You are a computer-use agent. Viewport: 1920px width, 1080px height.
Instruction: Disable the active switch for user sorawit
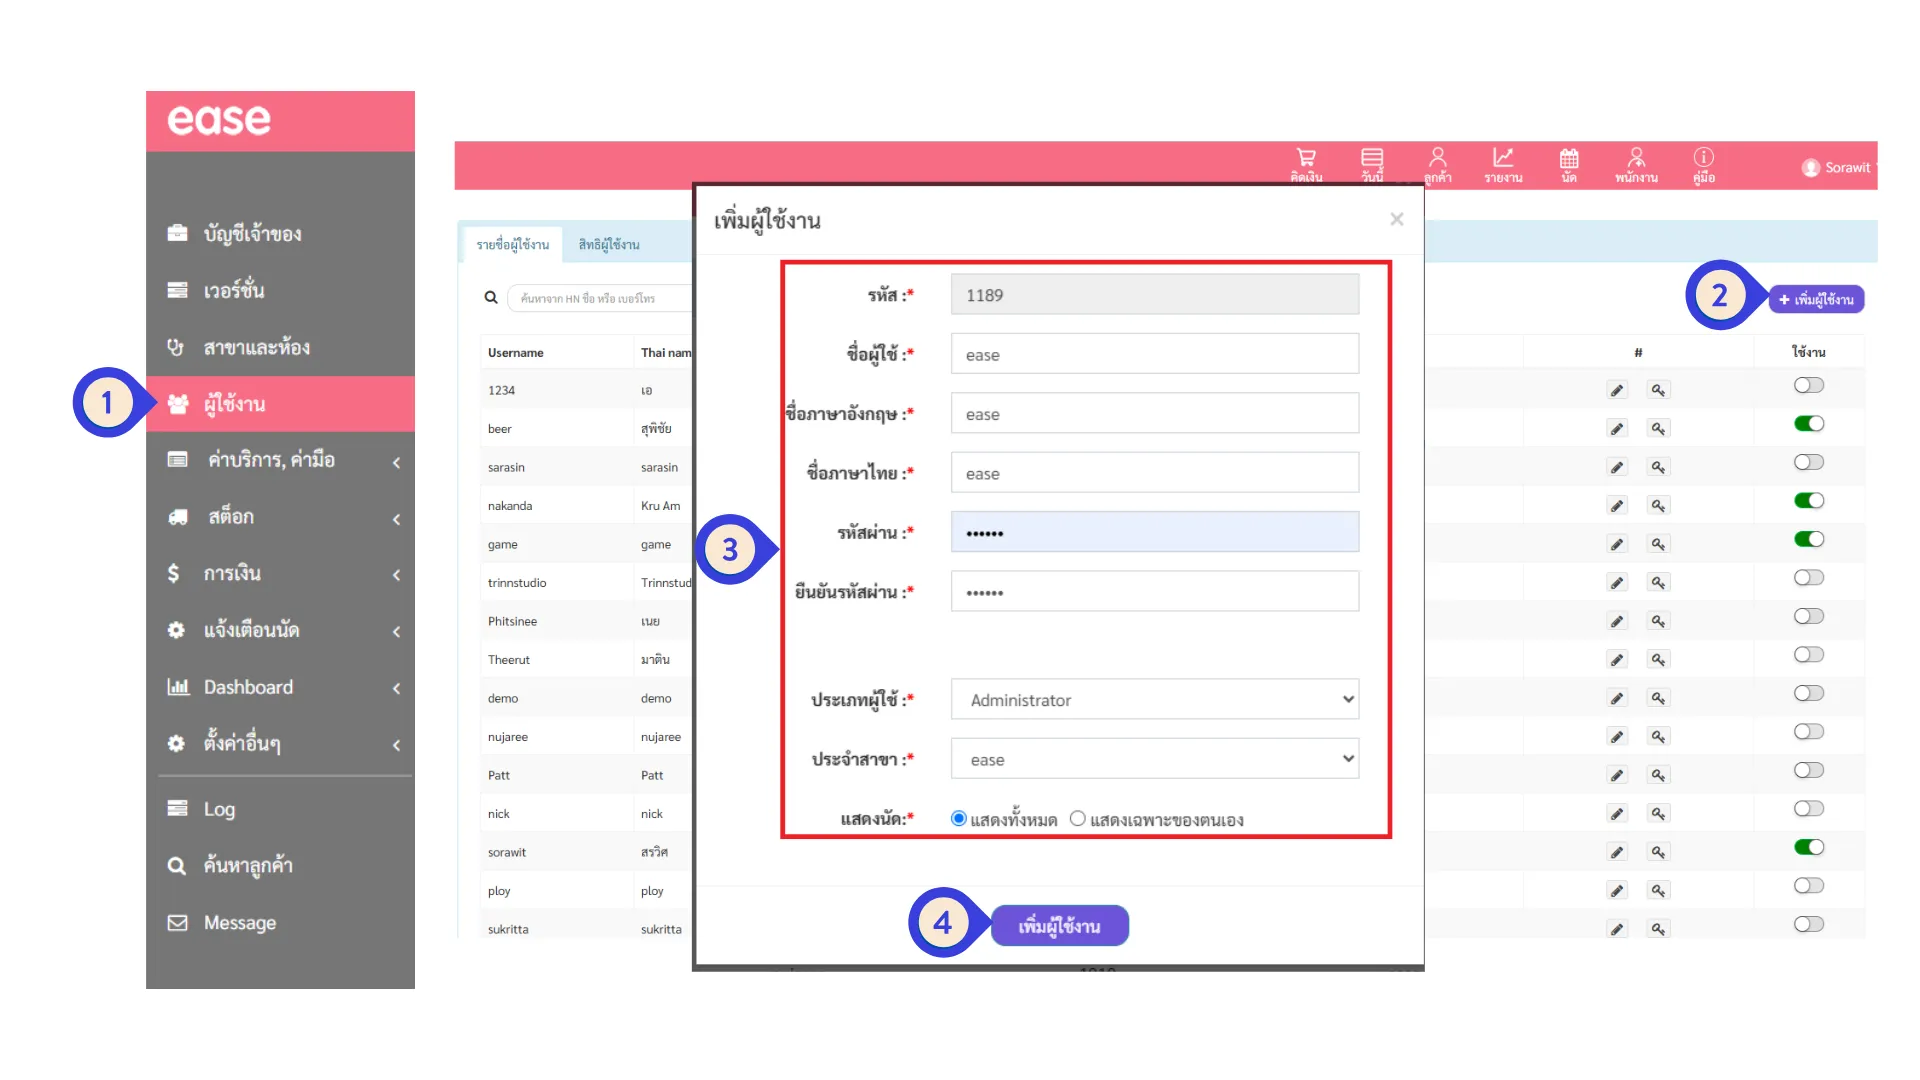pyautogui.click(x=1808, y=848)
